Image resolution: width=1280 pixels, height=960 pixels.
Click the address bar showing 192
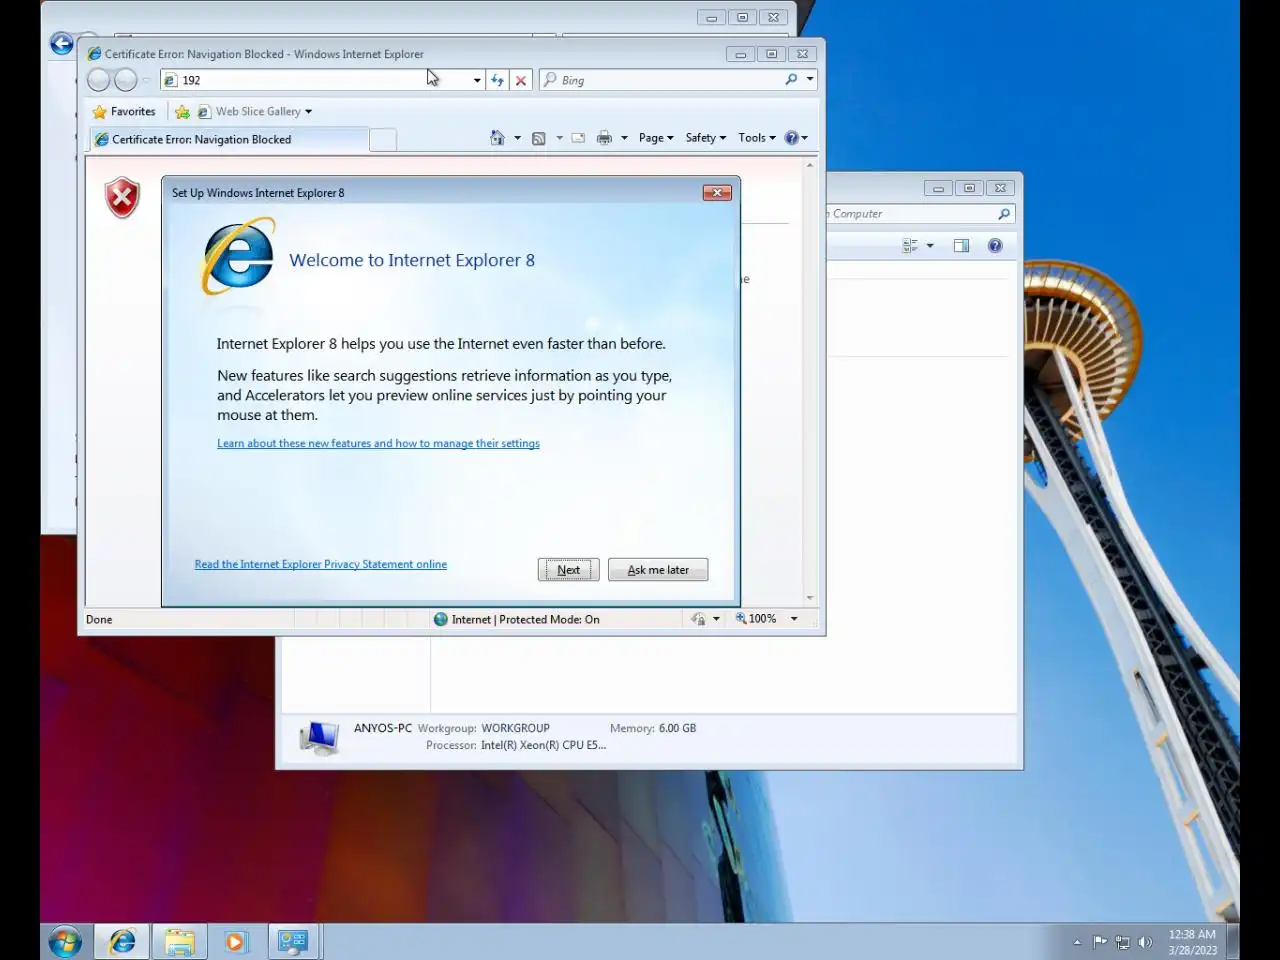(314, 80)
